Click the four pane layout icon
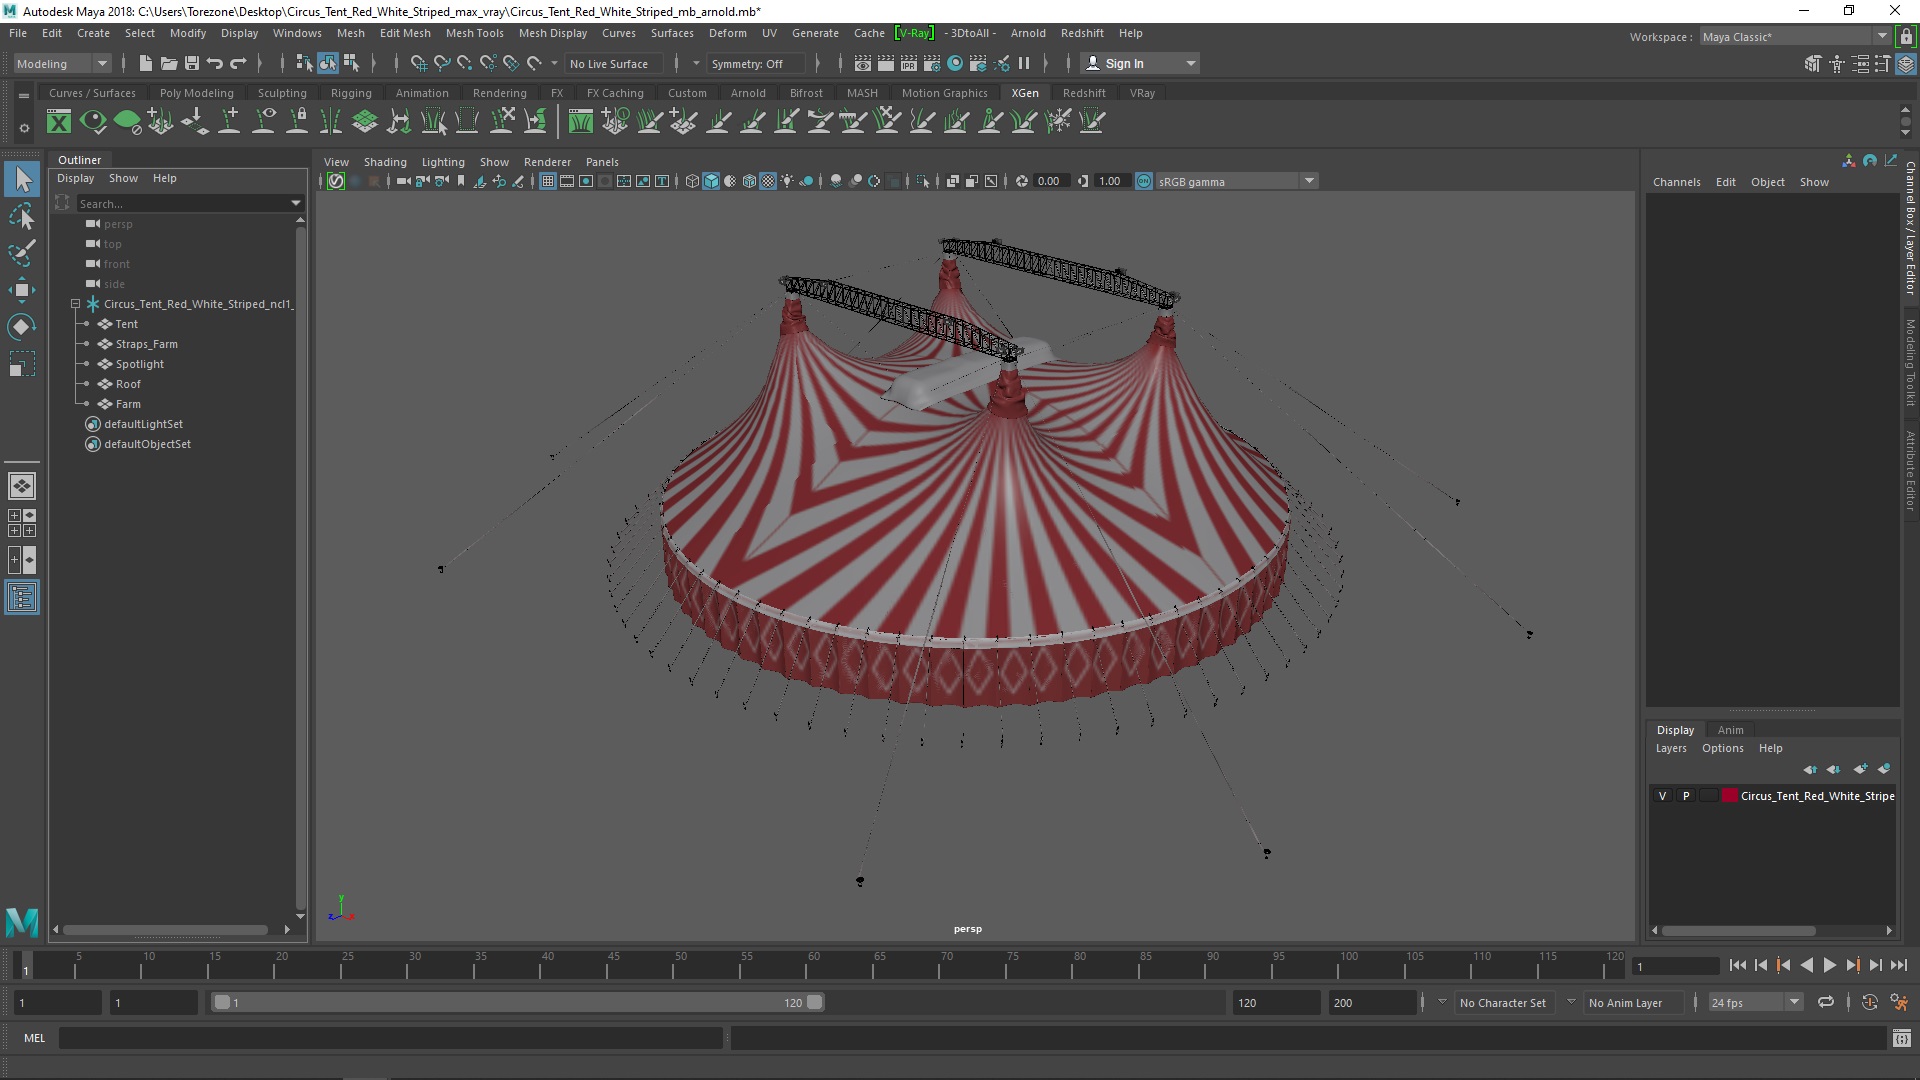The width and height of the screenshot is (1920, 1080). 22,523
